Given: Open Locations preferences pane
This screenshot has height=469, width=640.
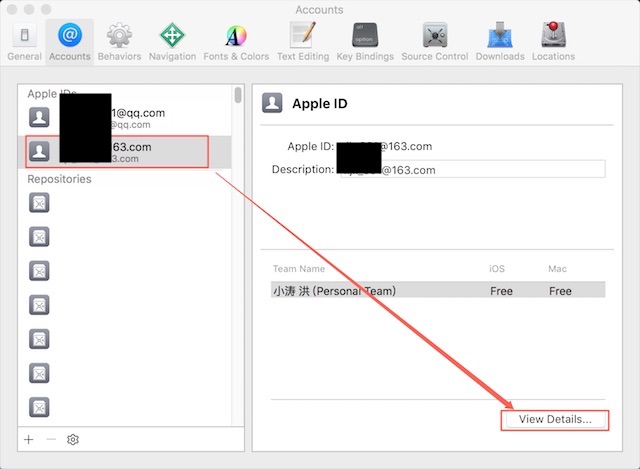Looking at the screenshot, I should click(x=553, y=41).
